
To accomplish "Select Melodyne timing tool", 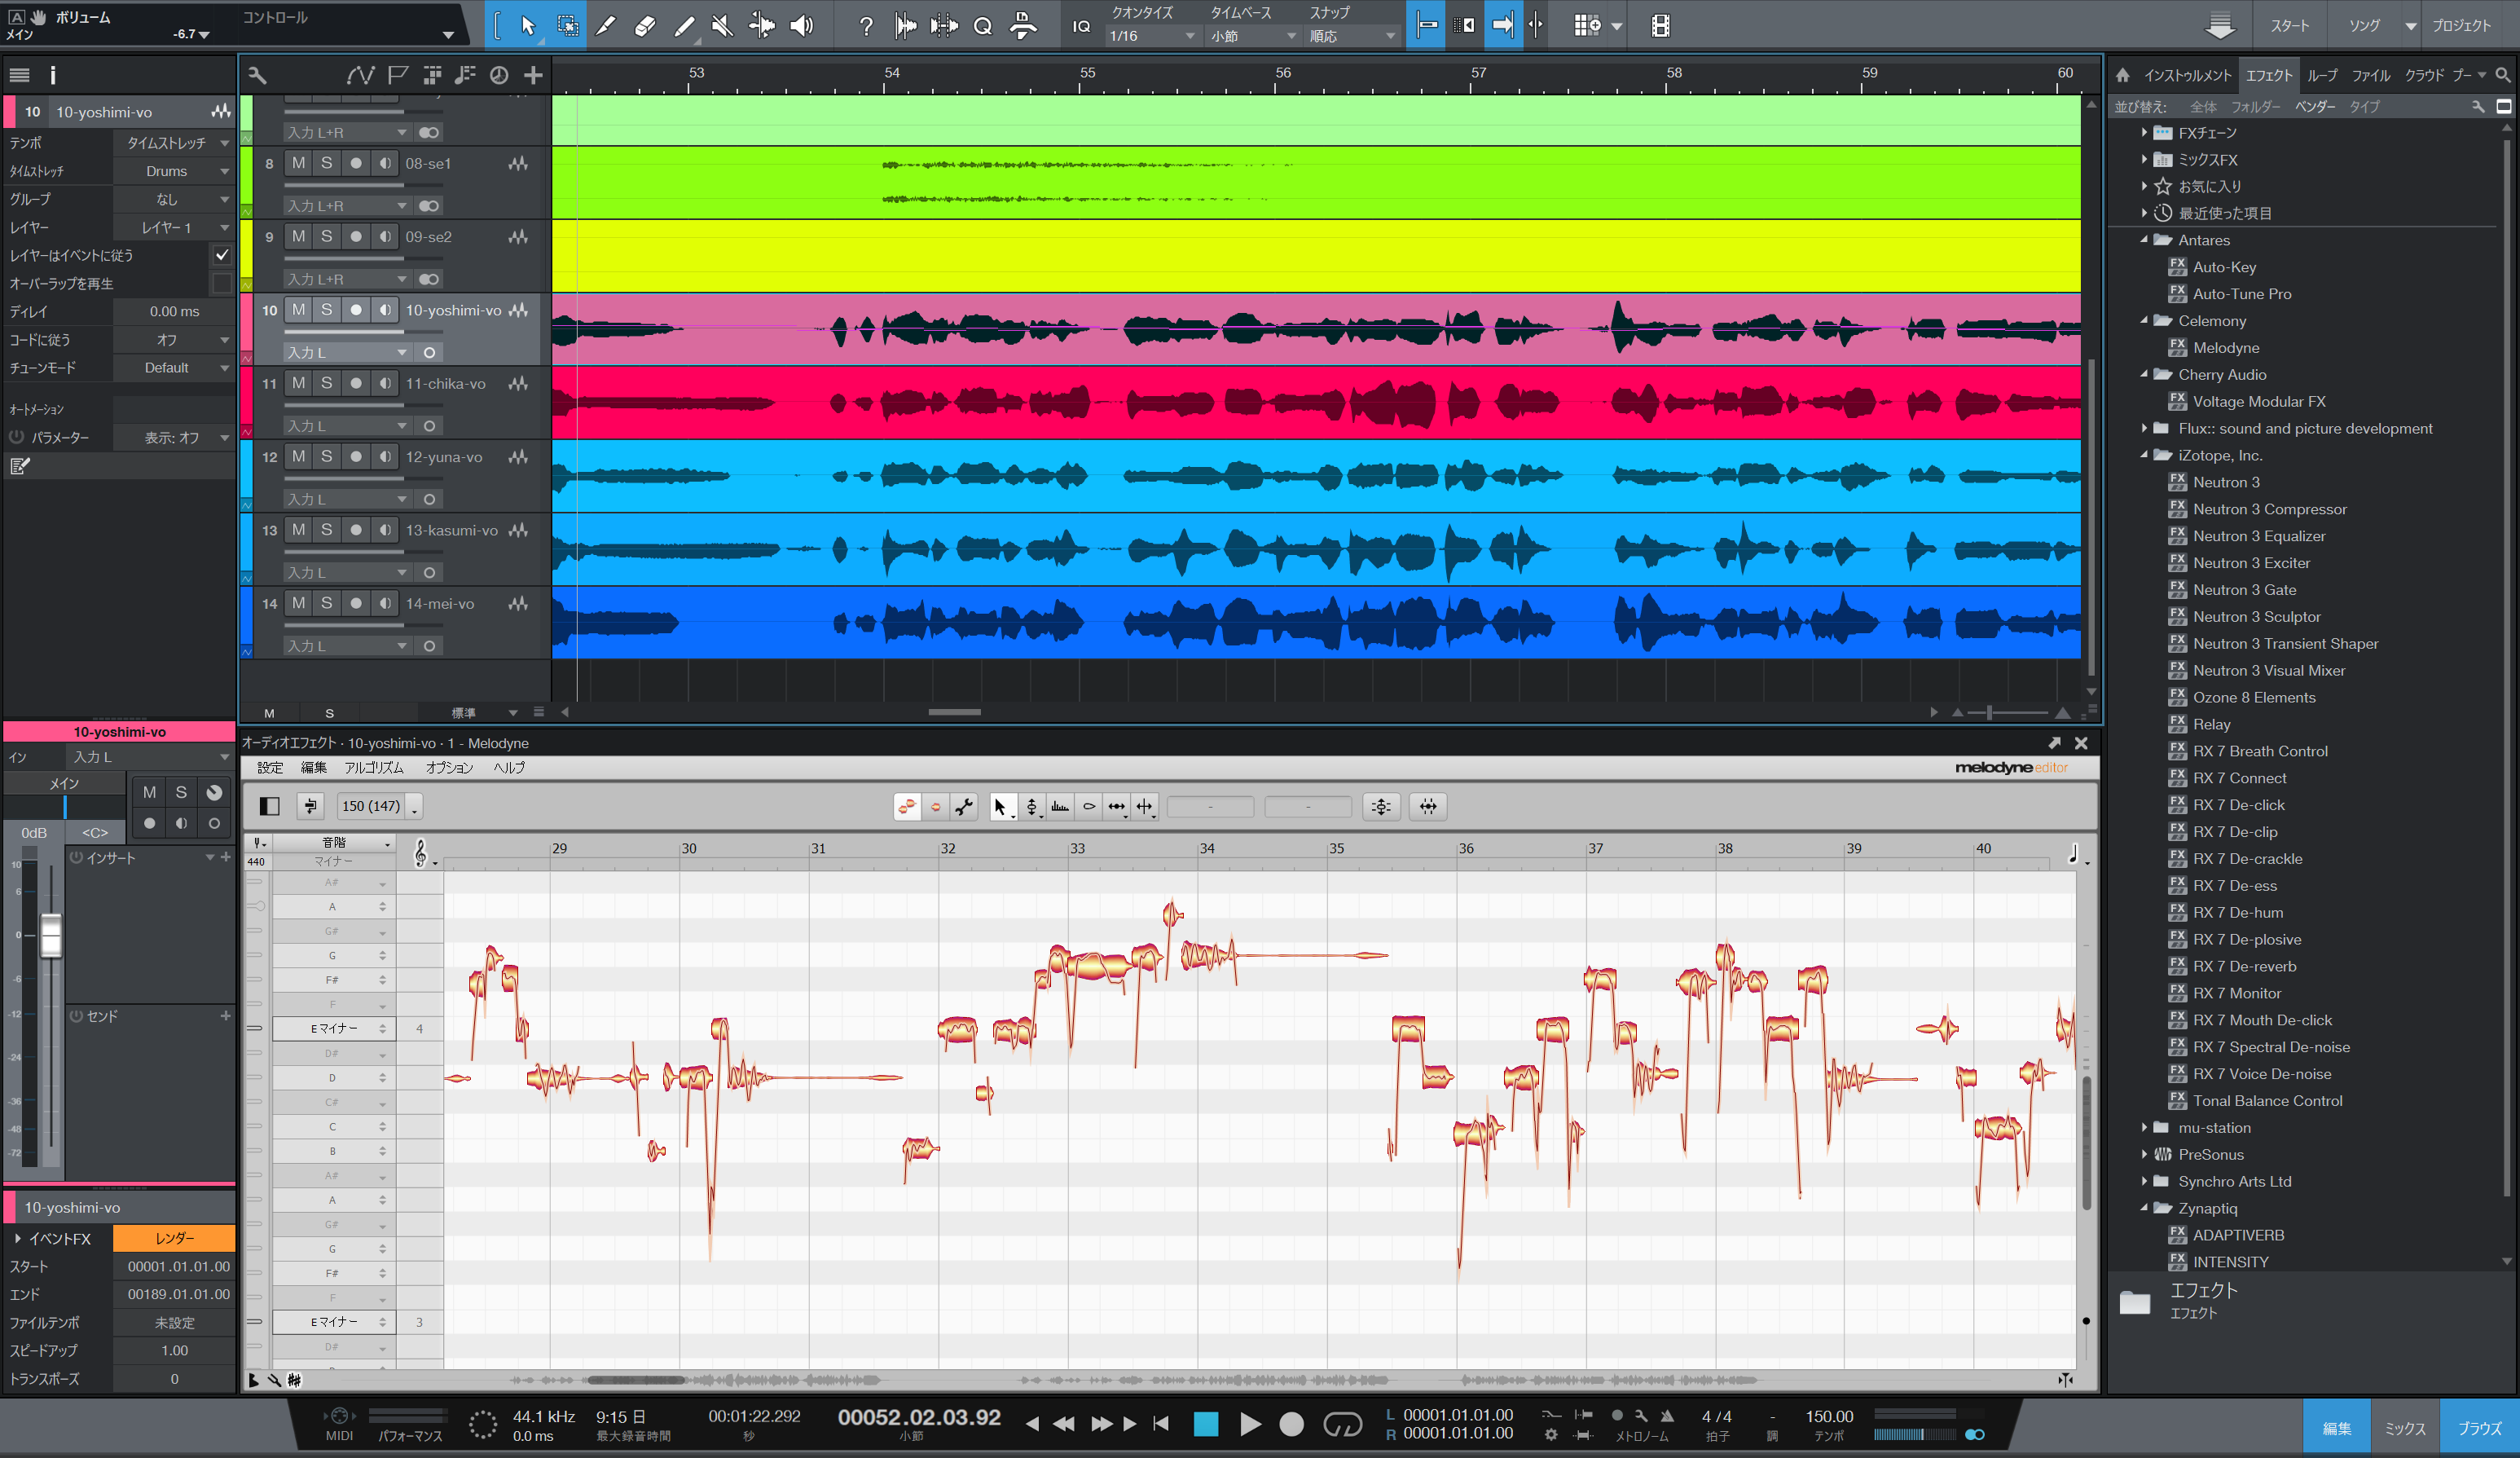I will click(x=1117, y=806).
